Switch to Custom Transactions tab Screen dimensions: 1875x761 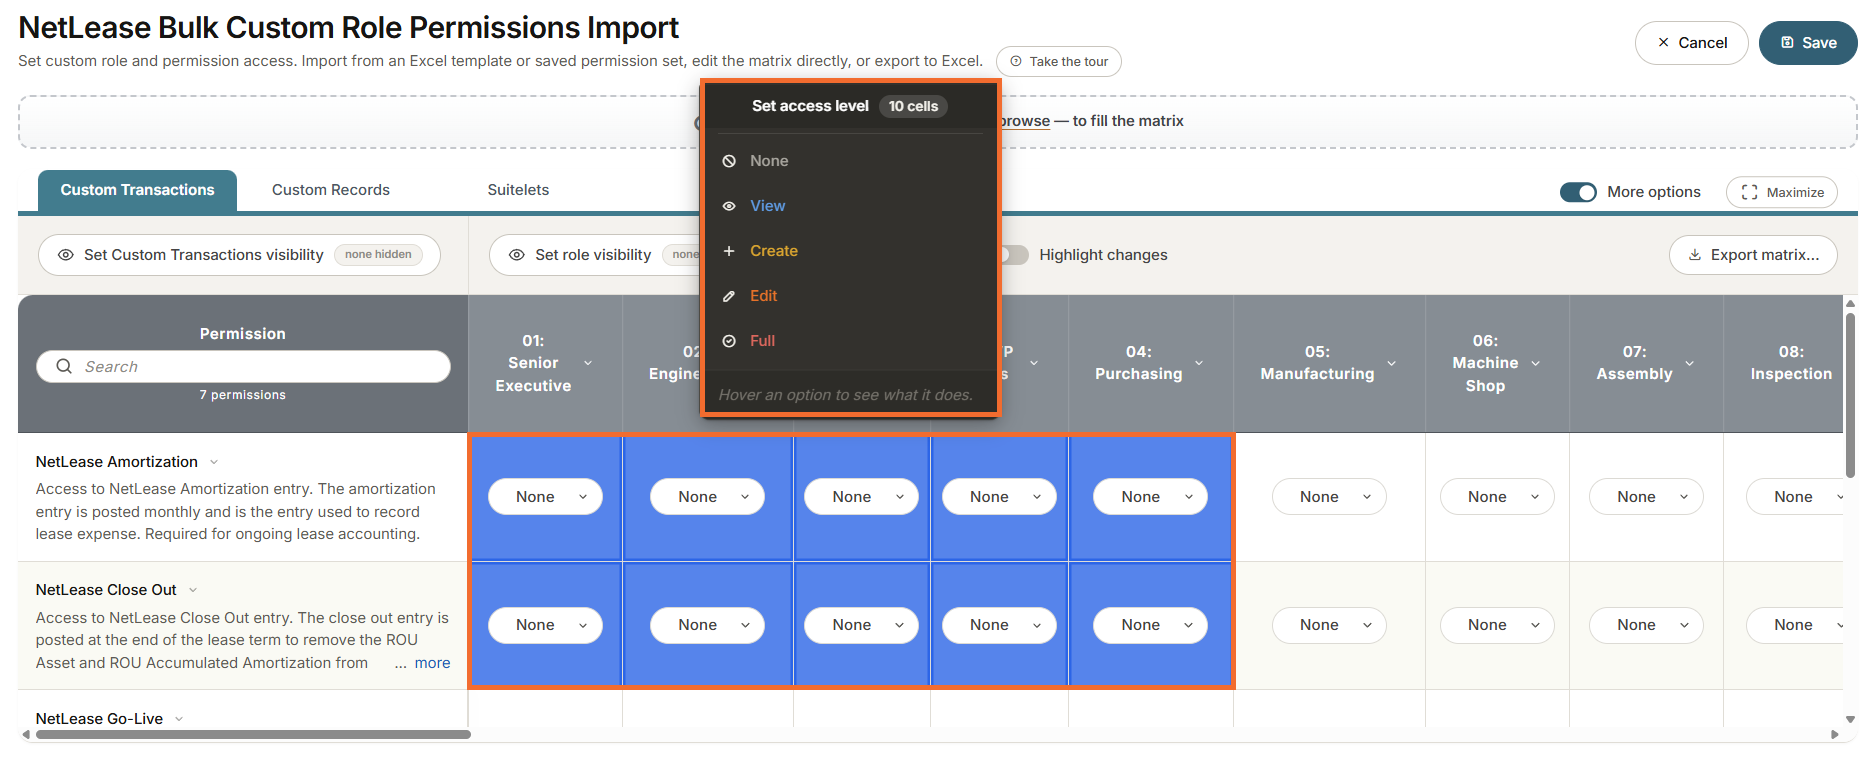[137, 190]
